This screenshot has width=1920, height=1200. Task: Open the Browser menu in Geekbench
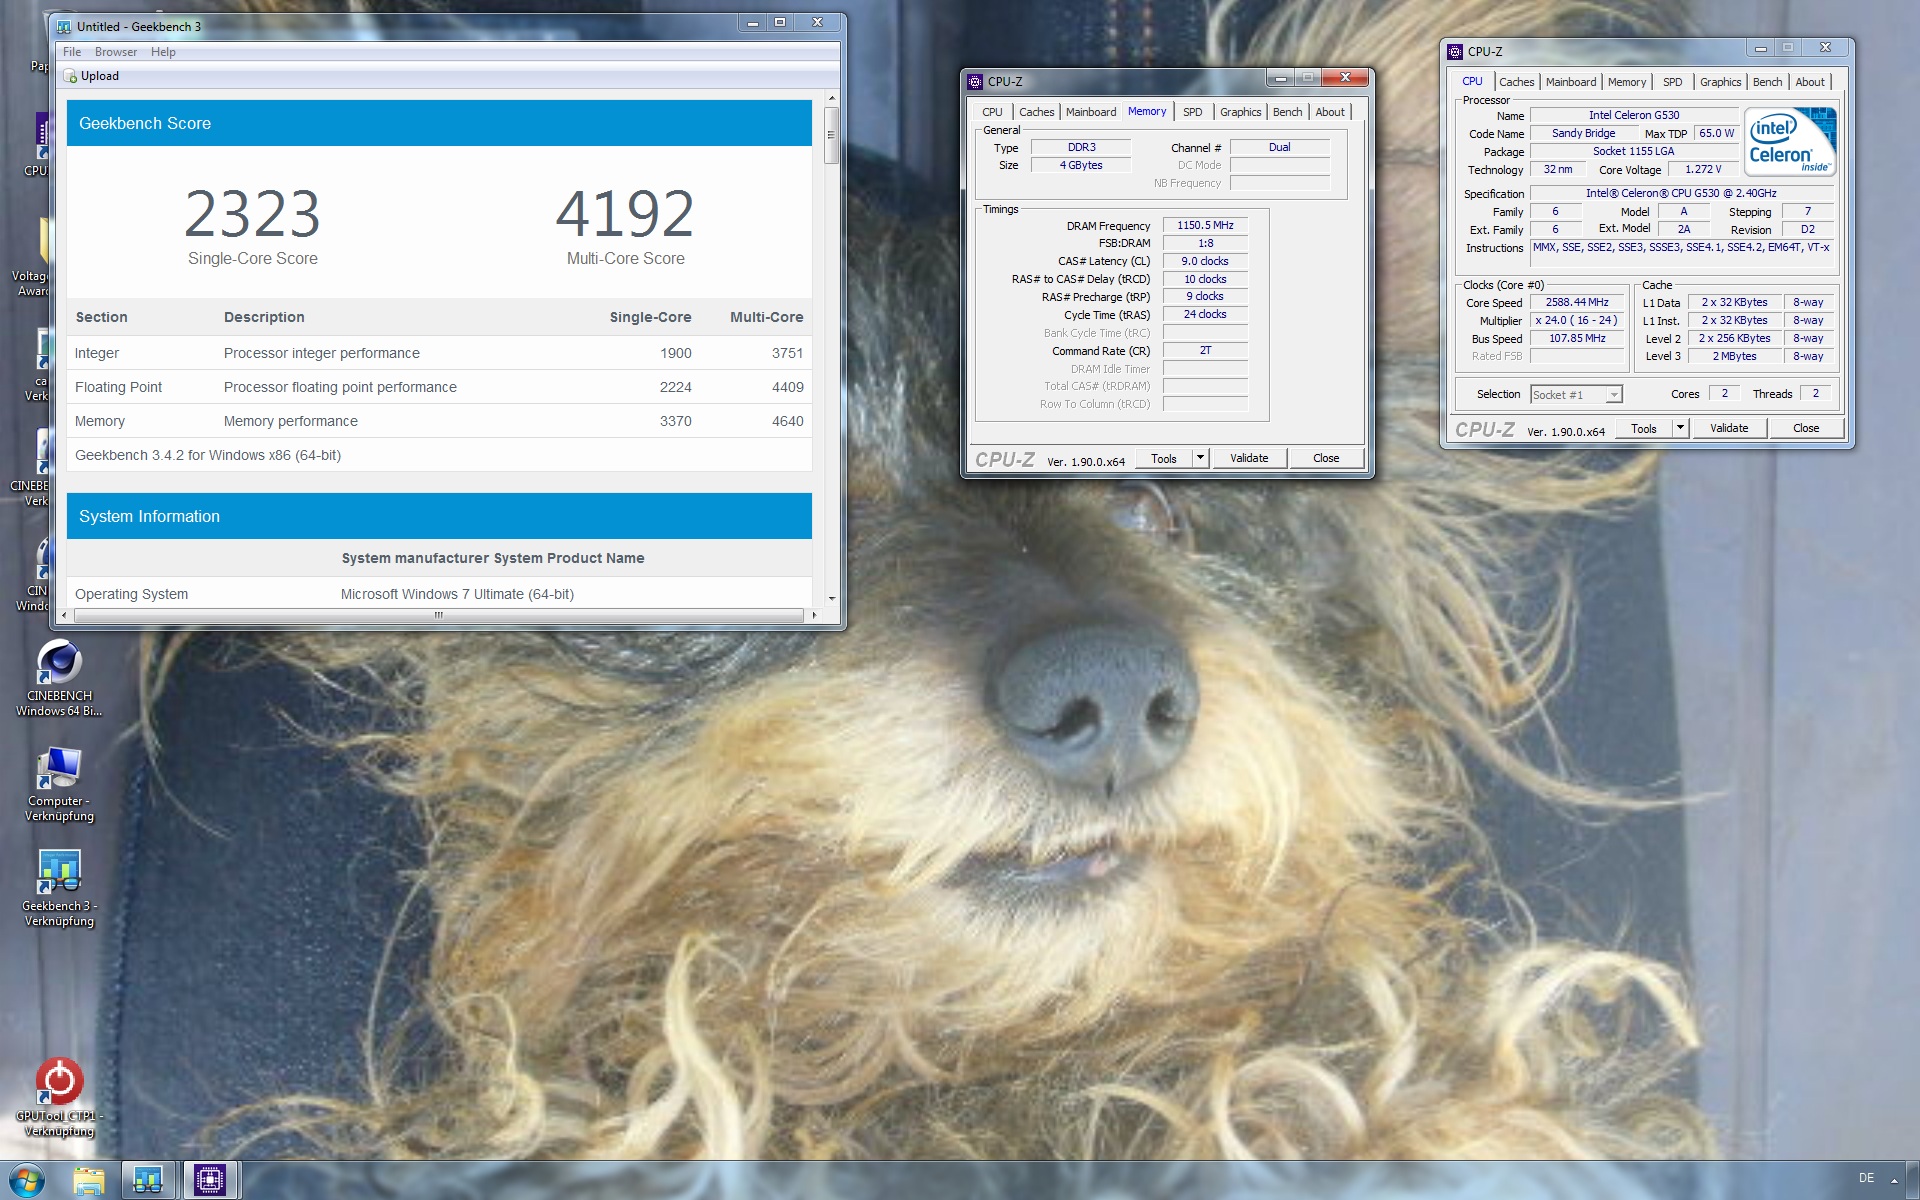[116, 52]
